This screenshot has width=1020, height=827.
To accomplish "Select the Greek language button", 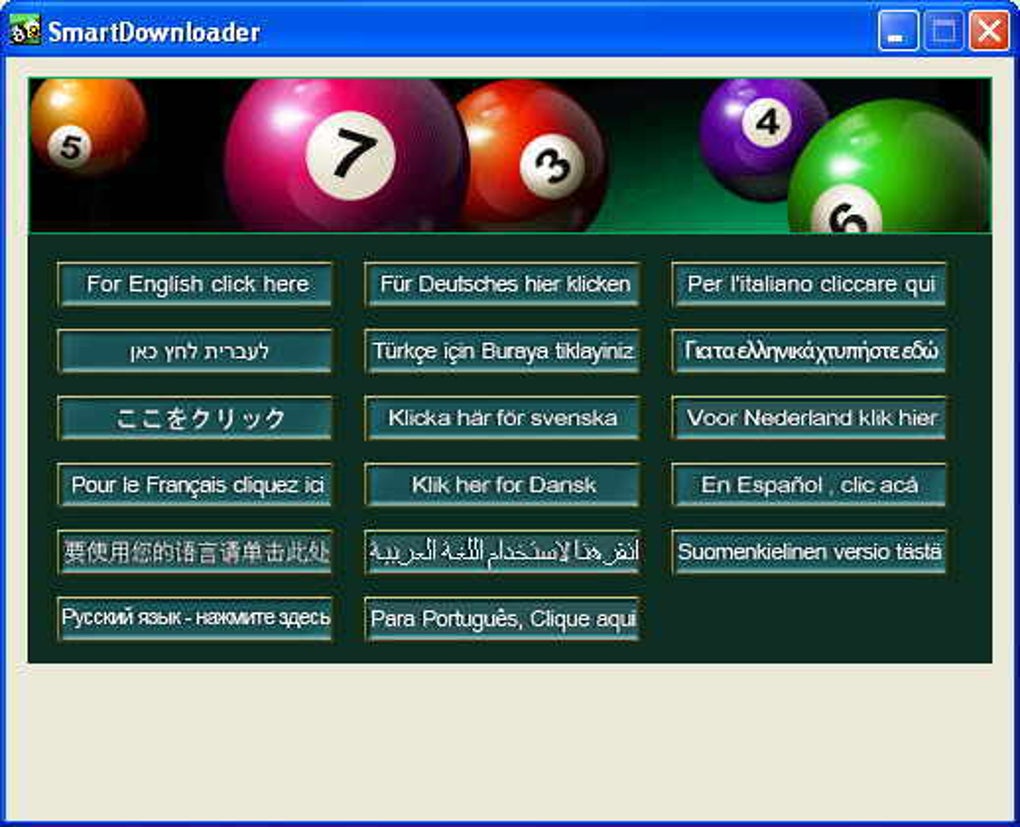I will pos(809,351).
